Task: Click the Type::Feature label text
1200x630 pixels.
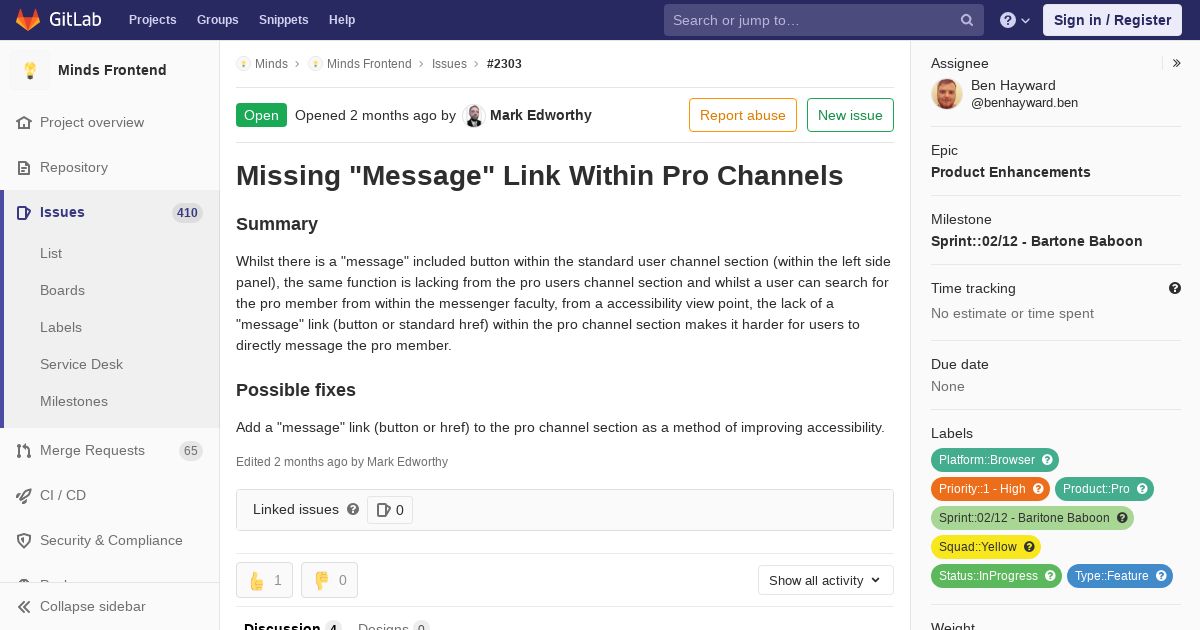Action: [1112, 576]
